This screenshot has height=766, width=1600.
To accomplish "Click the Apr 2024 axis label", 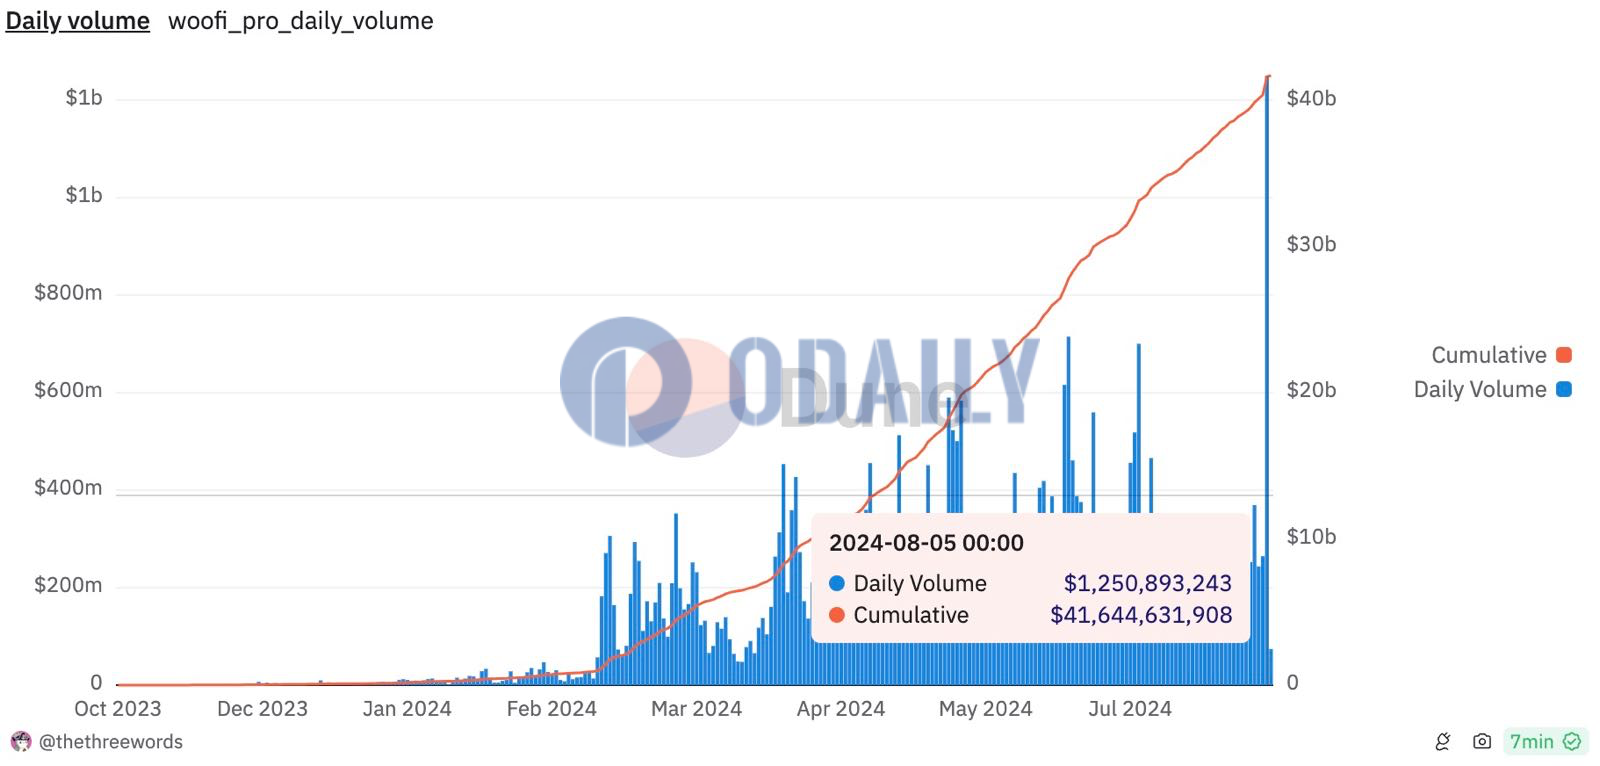I will click(841, 709).
